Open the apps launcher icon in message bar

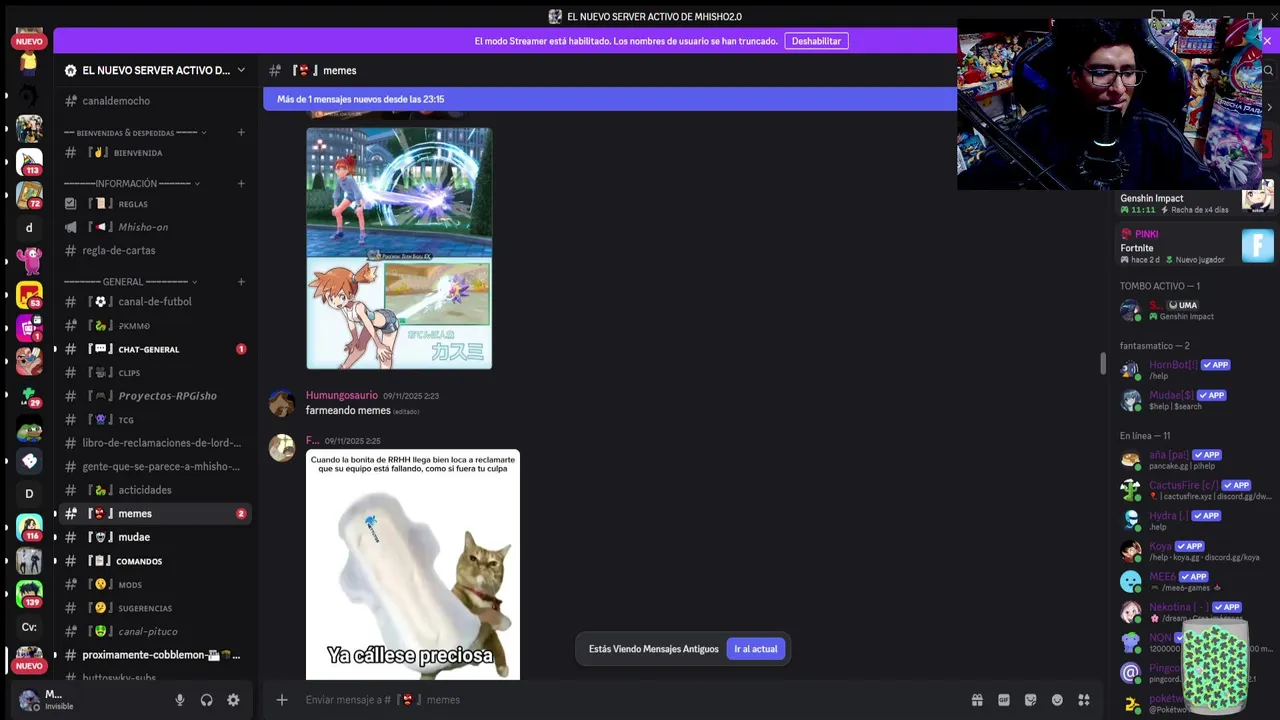click(x=1083, y=700)
